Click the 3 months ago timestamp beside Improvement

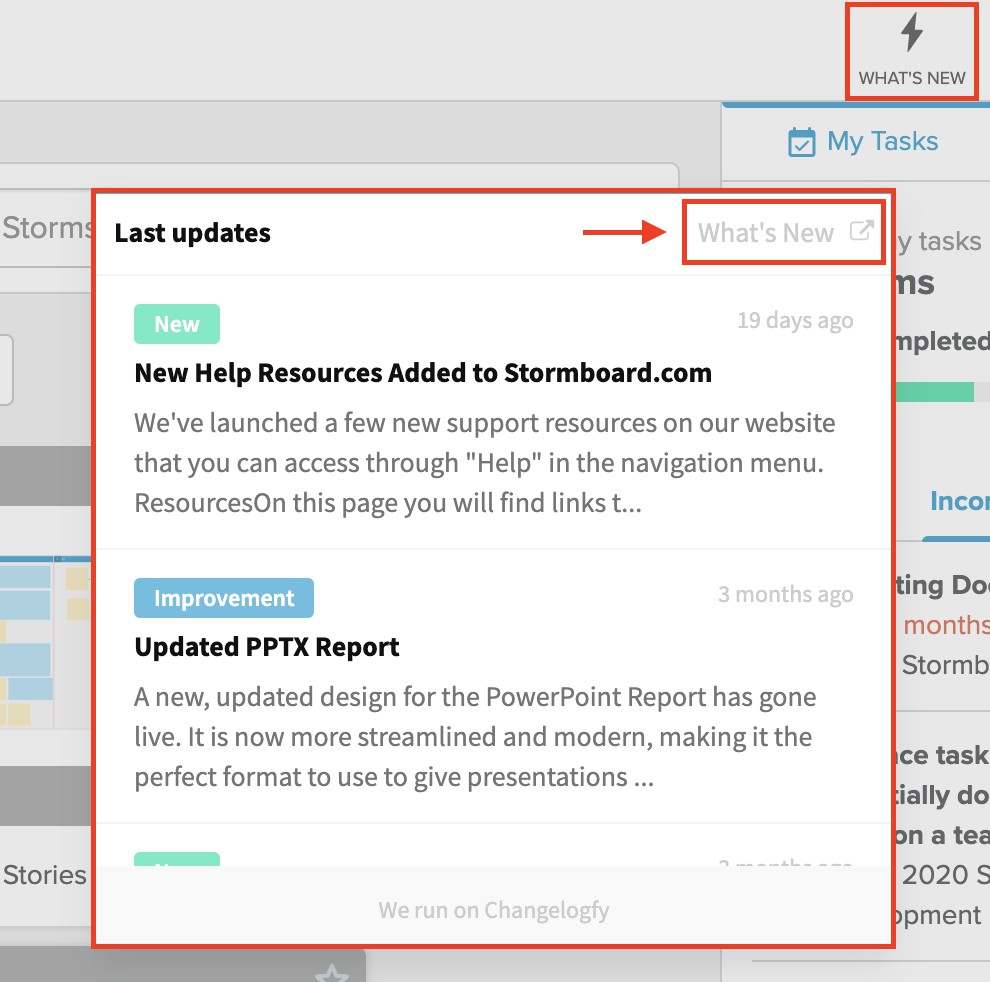785,595
